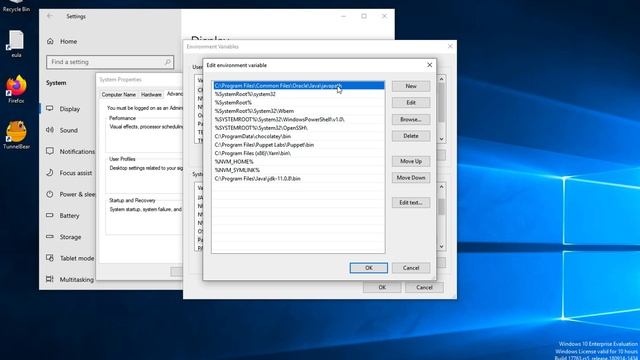Image resolution: width=640 pixels, height=360 pixels.
Task: Click New in Edit environment variable
Action: [x=411, y=86]
